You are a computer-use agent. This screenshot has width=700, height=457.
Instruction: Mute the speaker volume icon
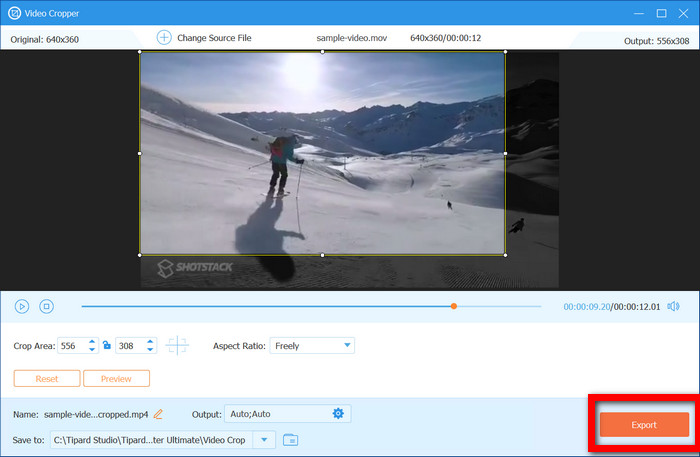coord(673,307)
